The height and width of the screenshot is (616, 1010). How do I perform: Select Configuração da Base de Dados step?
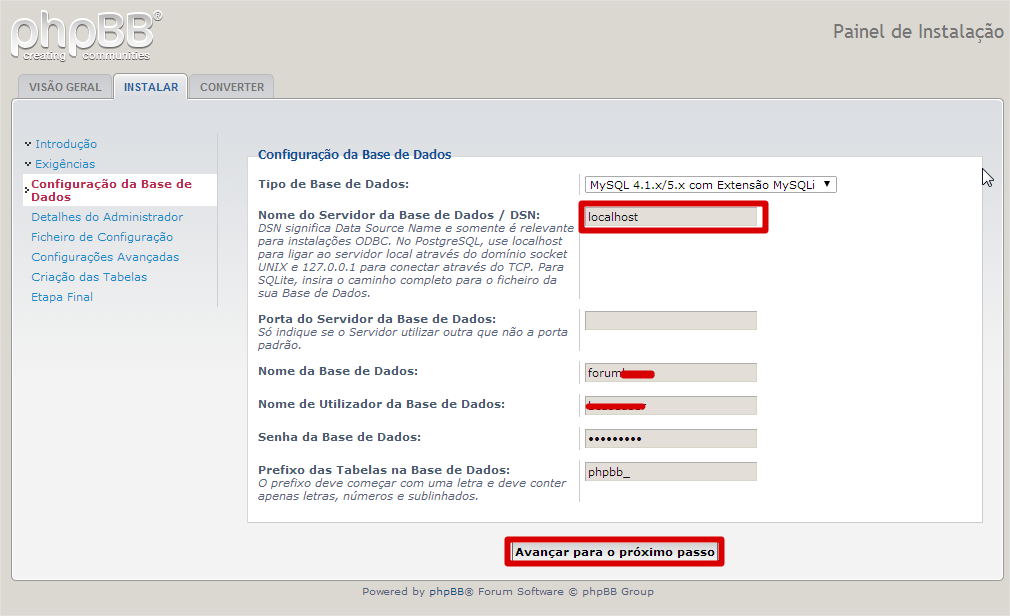click(x=111, y=190)
